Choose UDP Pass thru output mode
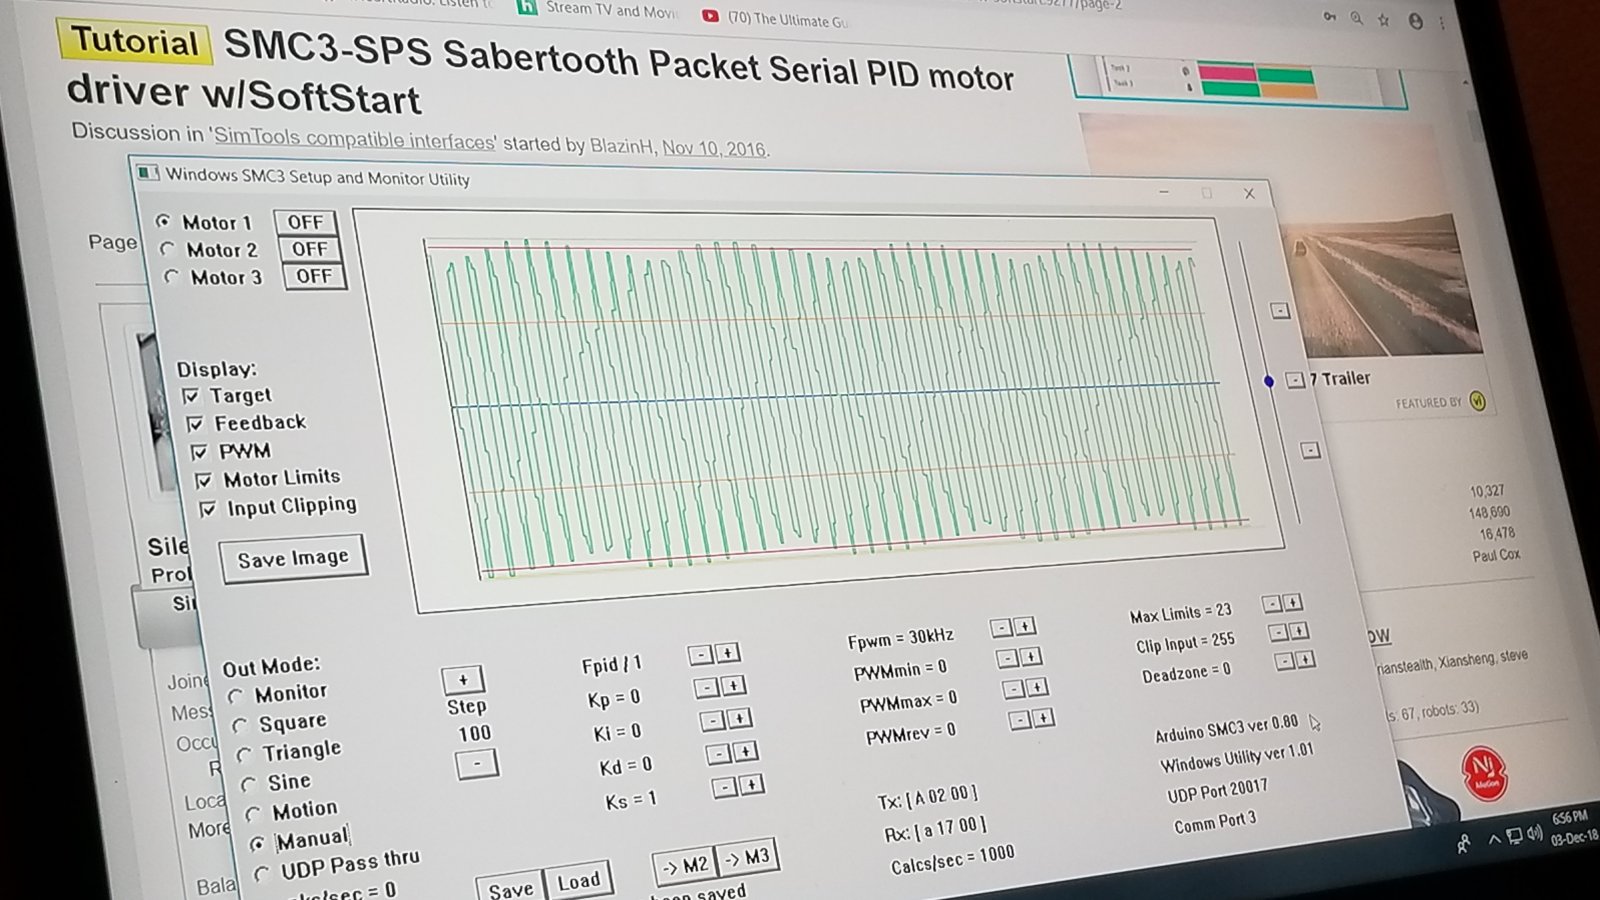1600x900 pixels. pos(262,874)
